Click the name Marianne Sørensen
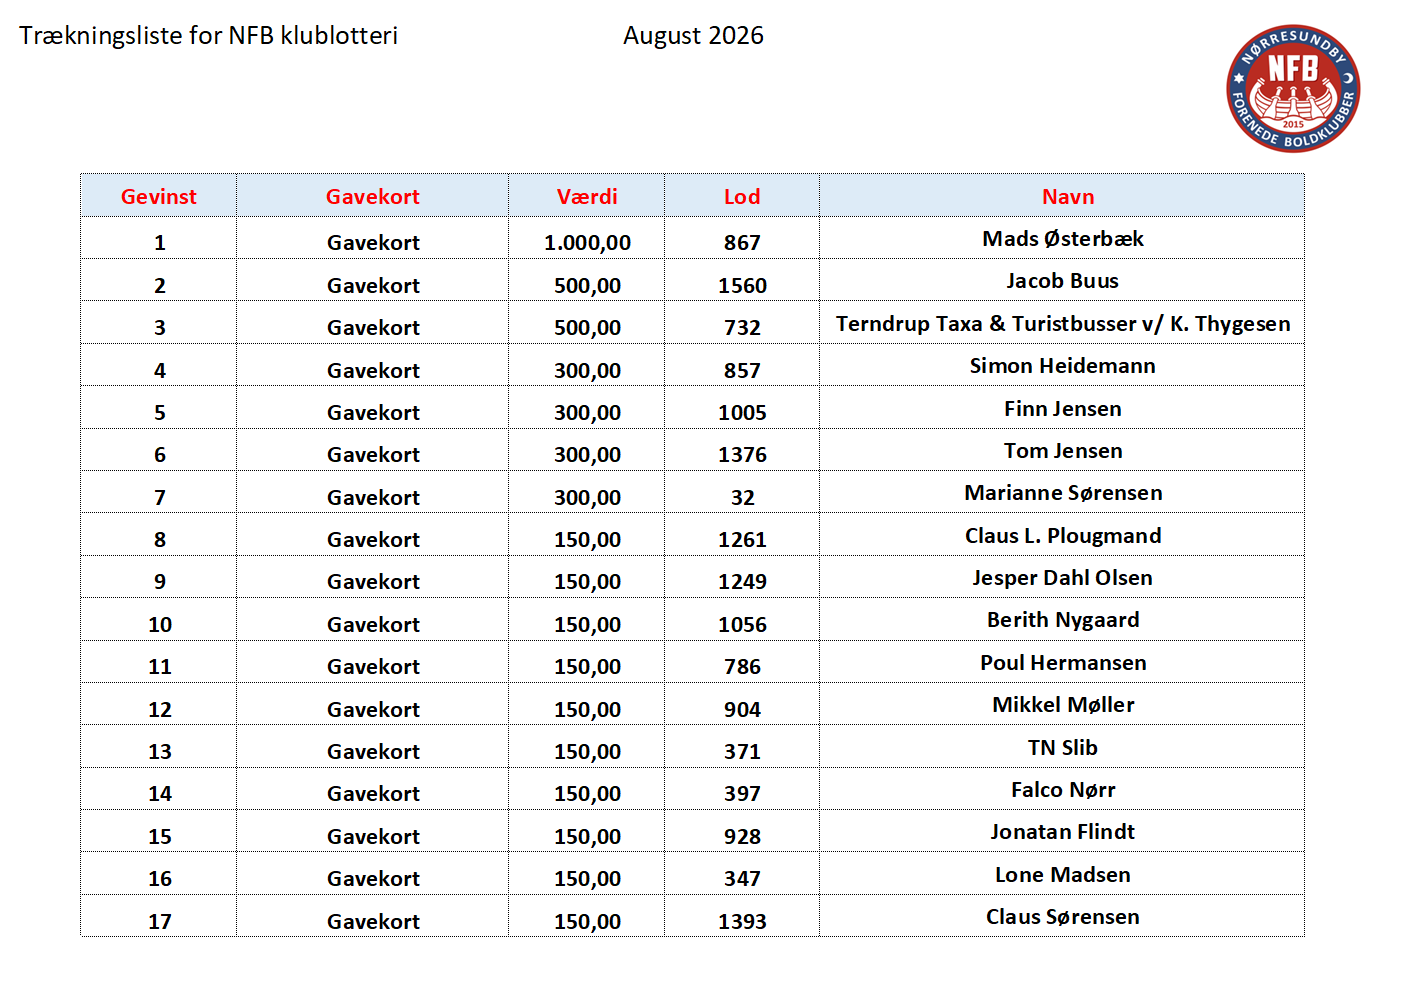1408x984 pixels. point(1062,493)
